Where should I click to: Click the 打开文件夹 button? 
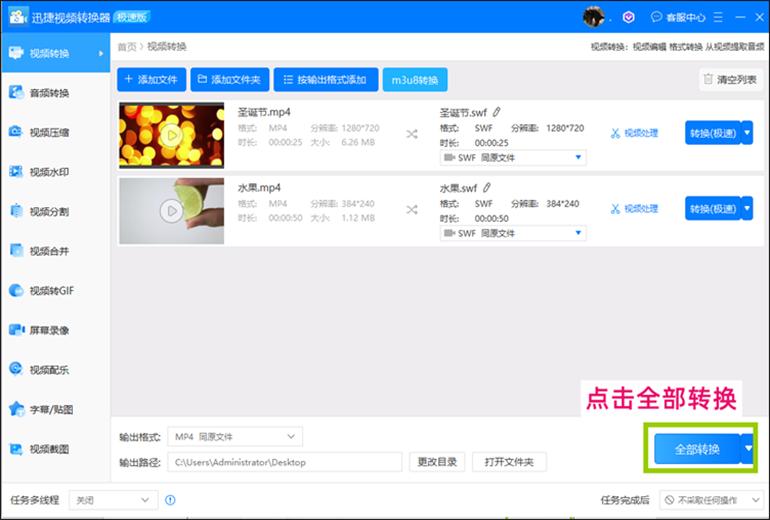coord(509,462)
